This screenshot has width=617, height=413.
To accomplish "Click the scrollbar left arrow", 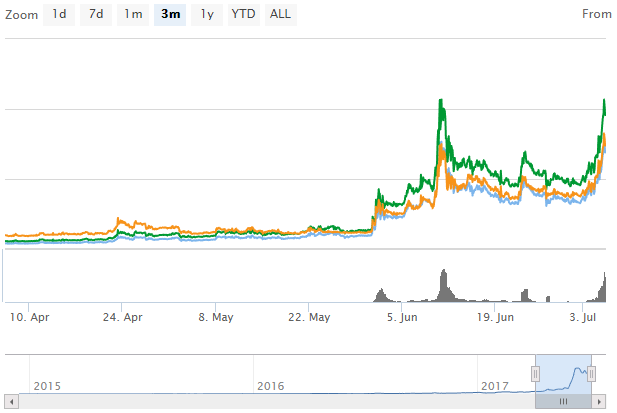I will coord(12,402).
